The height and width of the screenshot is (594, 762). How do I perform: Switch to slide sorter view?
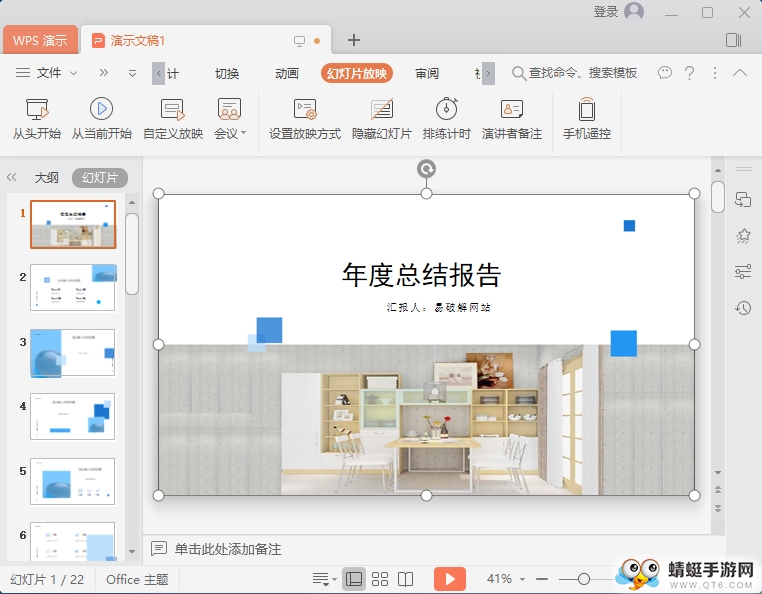pos(380,579)
